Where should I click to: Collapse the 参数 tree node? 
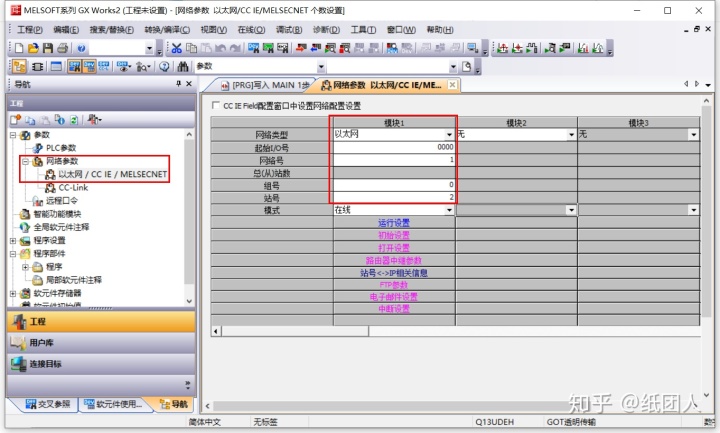pos(13,135)
